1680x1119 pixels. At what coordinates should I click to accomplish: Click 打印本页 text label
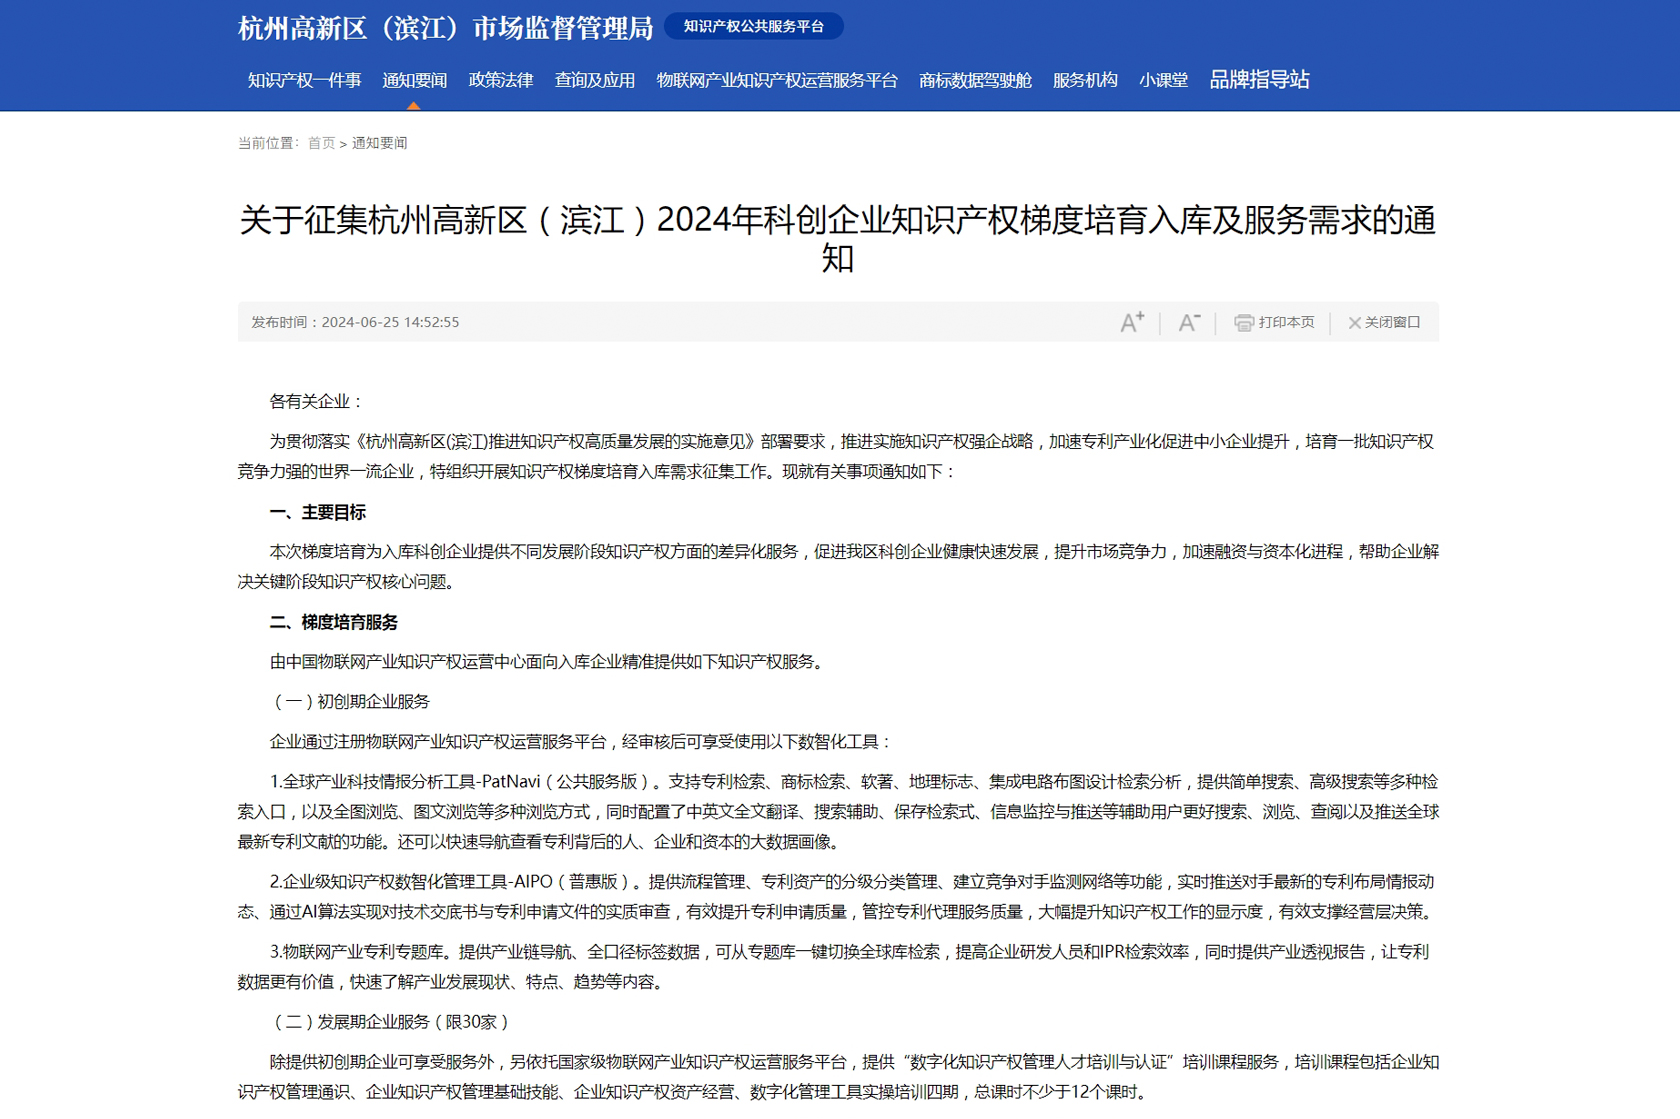point(1286,322)
